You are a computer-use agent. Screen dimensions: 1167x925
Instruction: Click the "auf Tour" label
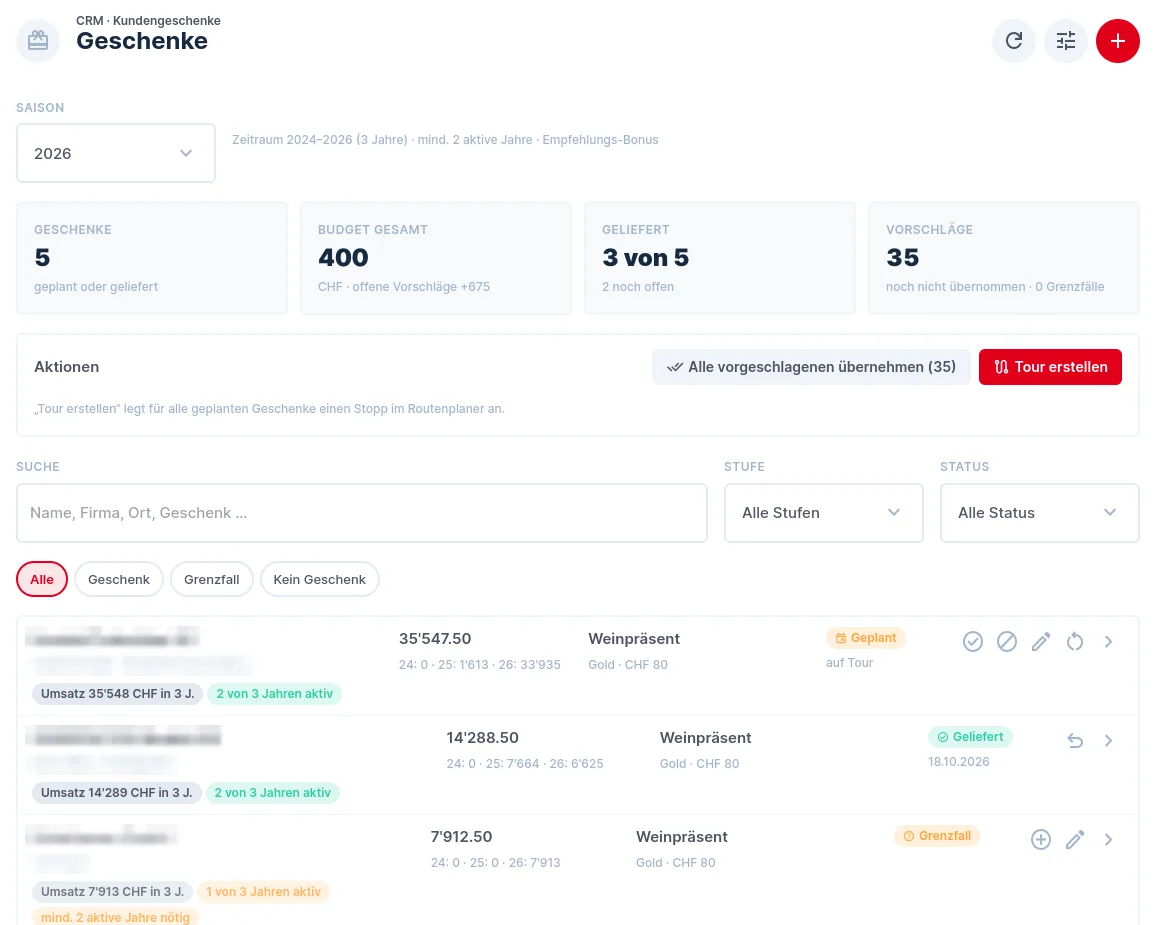(849, 662)
